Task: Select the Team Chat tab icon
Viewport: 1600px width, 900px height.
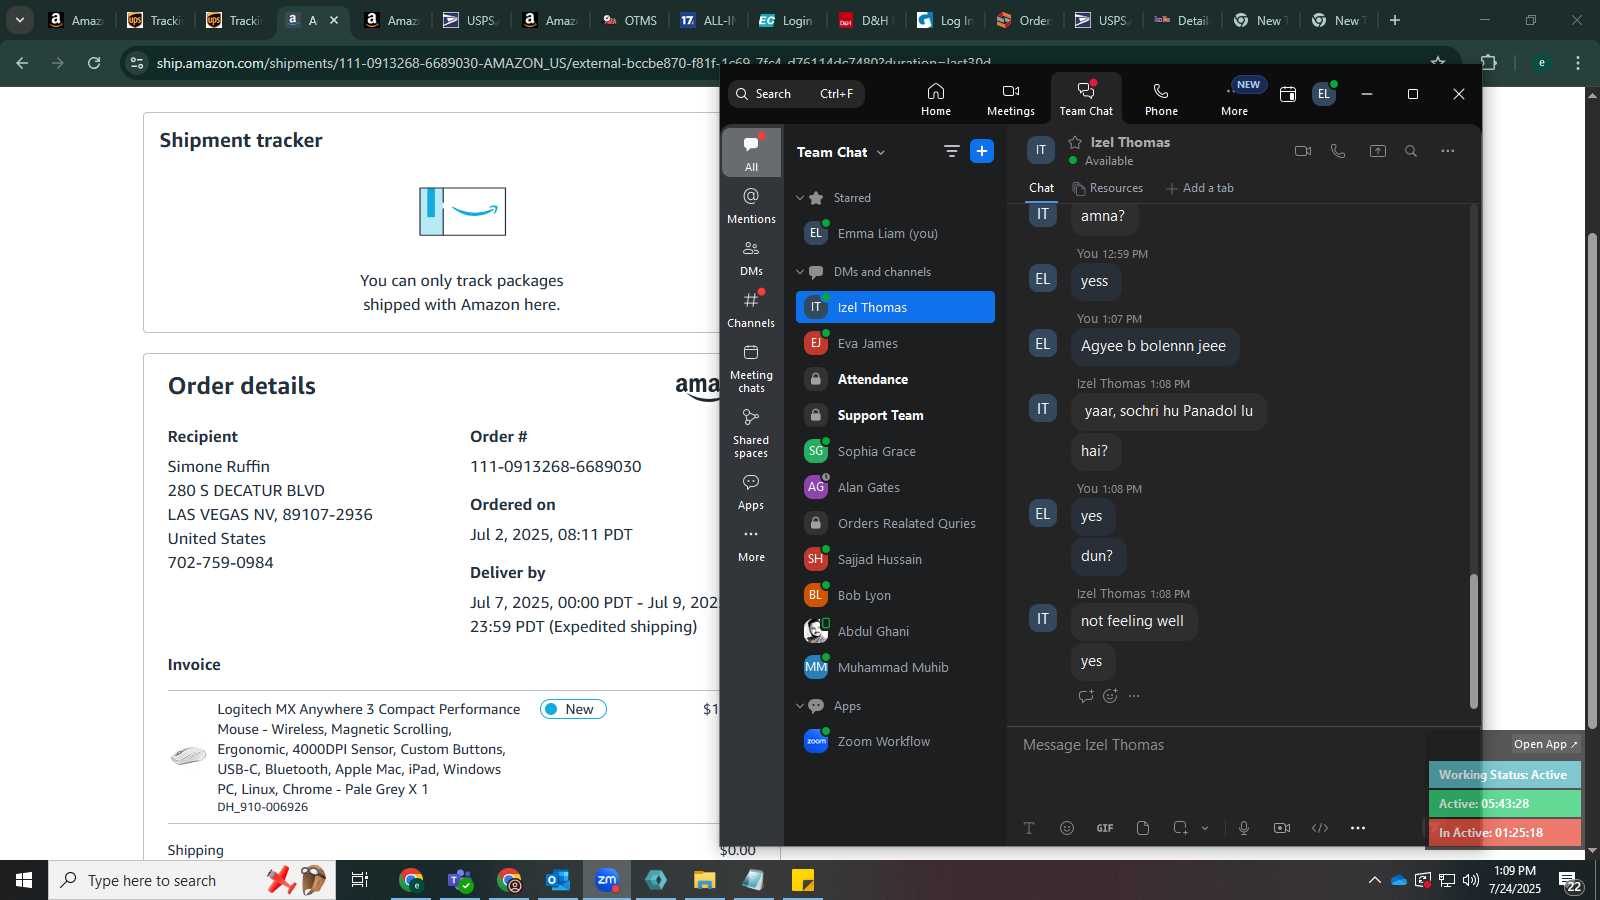Action: coord(1086,99)
